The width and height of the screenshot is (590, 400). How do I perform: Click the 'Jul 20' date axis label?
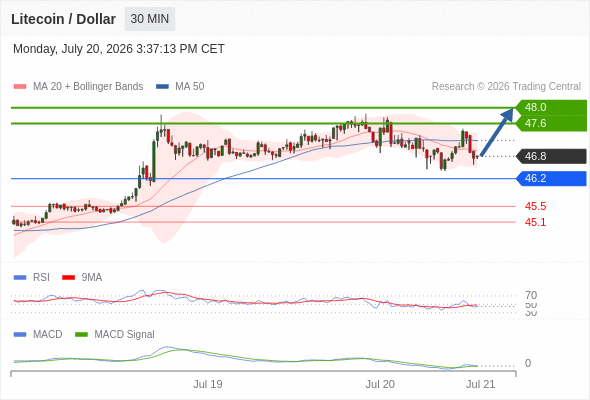click(380, 384)
